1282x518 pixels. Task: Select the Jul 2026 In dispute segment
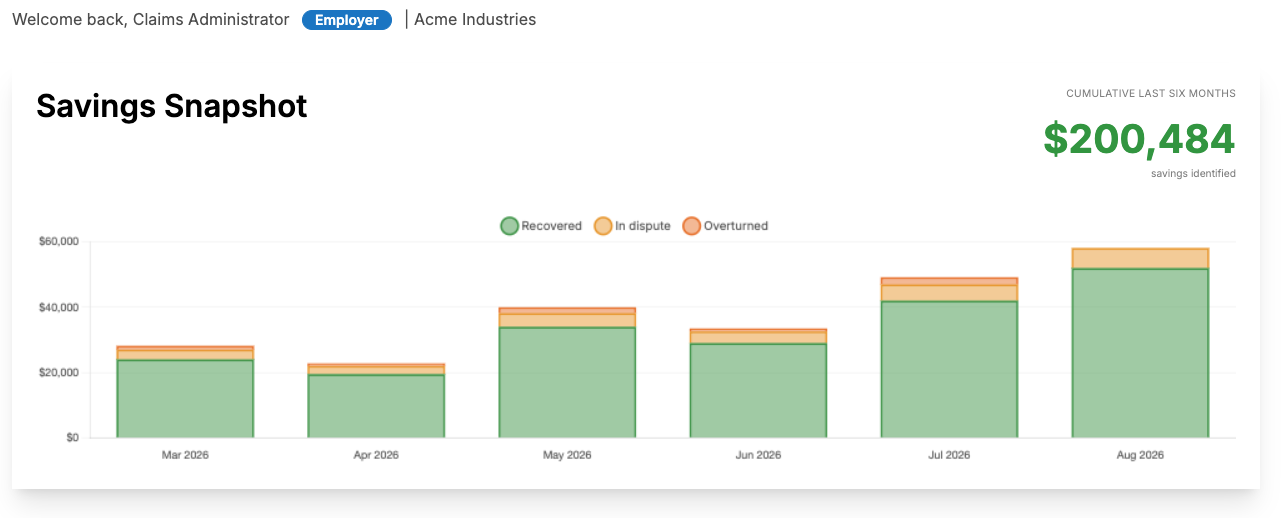click(949, 294)
